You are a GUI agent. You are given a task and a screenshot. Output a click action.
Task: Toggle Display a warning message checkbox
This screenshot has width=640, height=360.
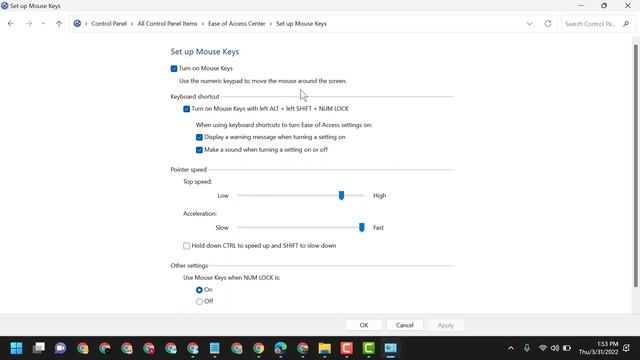(199, 137)
